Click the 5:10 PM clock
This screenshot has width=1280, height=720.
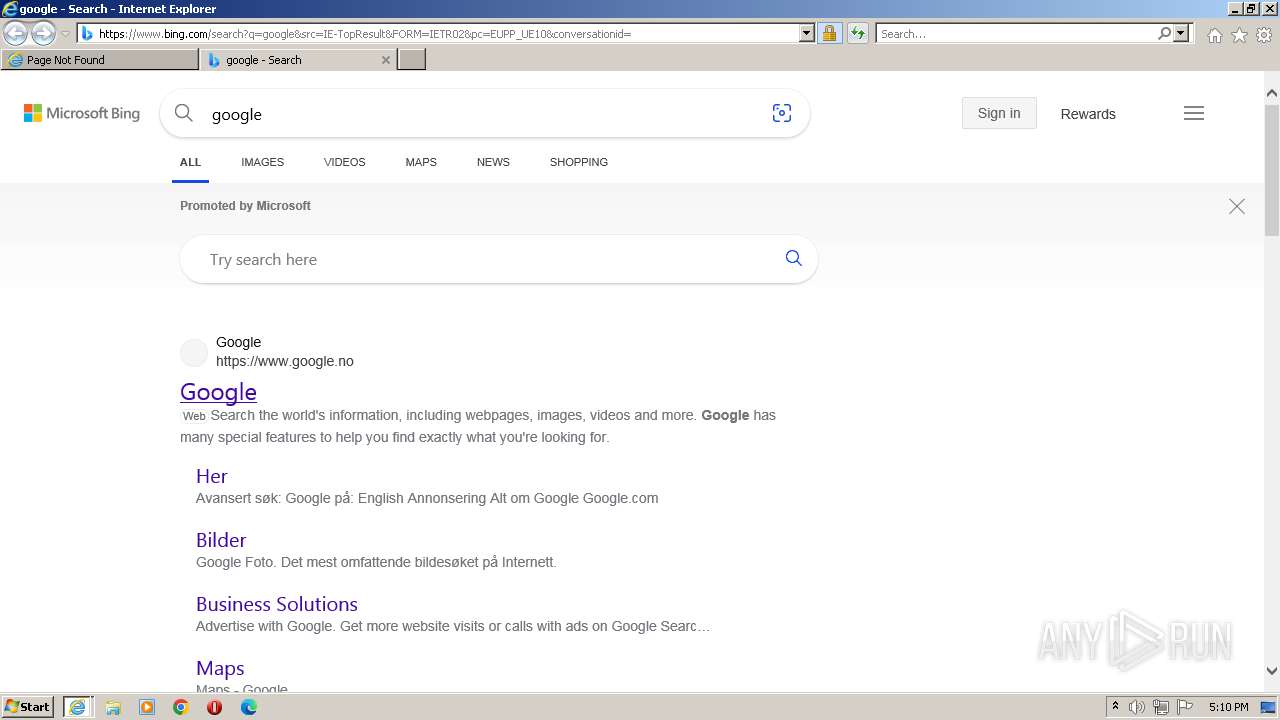tap(1228, 707)
